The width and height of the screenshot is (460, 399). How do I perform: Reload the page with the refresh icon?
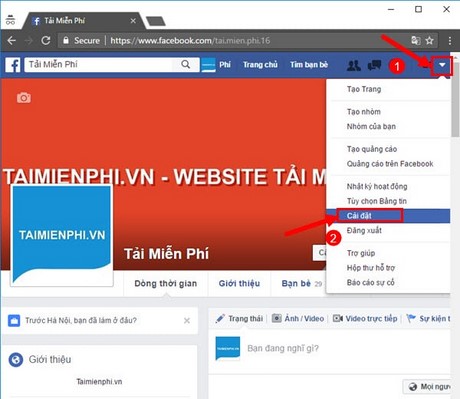point(46,41)
